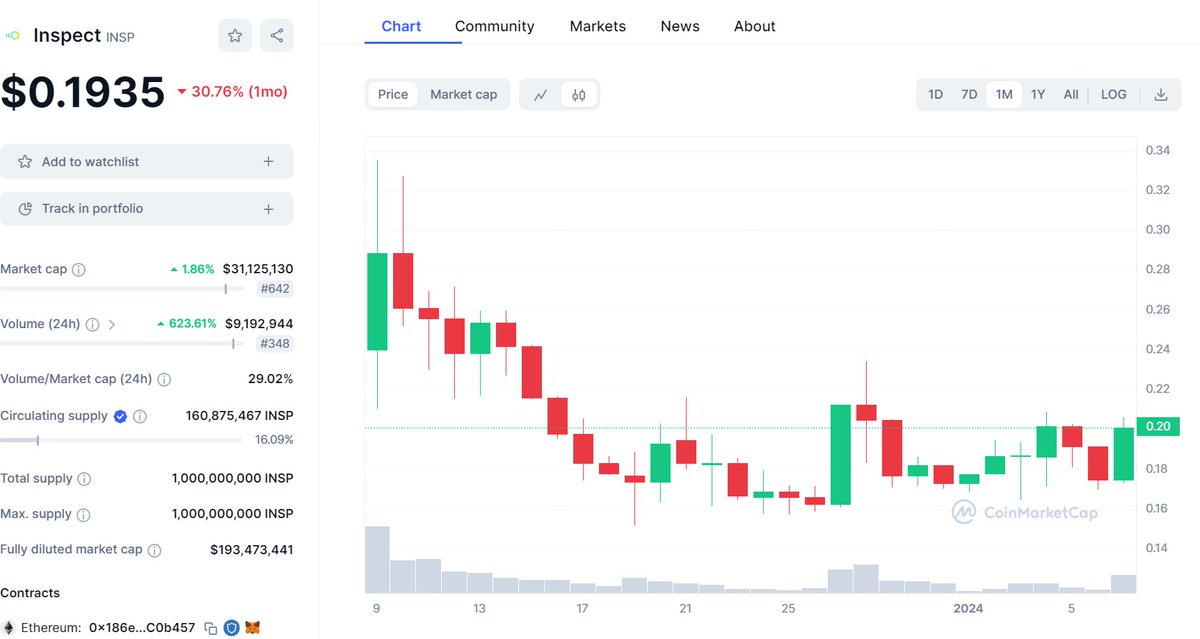Click the shield security icon by contract
This screenshot has width=1200, height=639.
(232, 628)
